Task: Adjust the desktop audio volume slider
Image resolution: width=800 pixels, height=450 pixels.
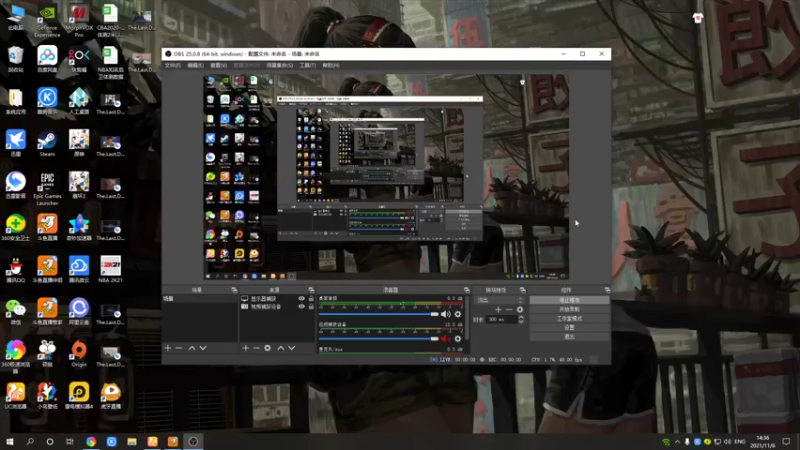Action: pos(379,314)
